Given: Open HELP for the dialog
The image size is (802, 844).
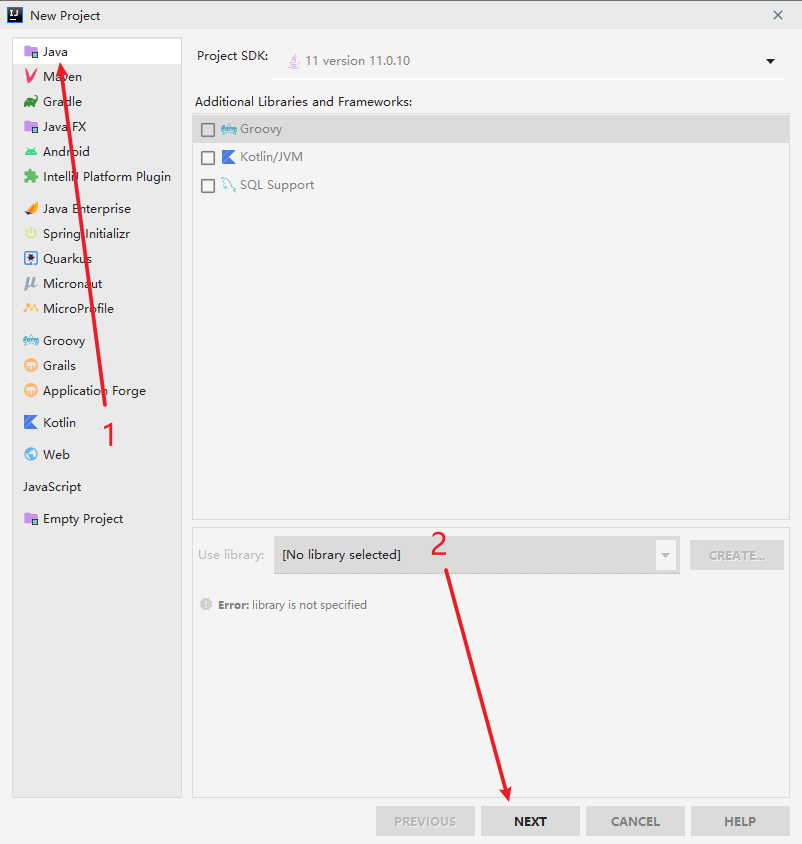Looking at the screenshot, I should pyautogui.click(x=740, y=821).
